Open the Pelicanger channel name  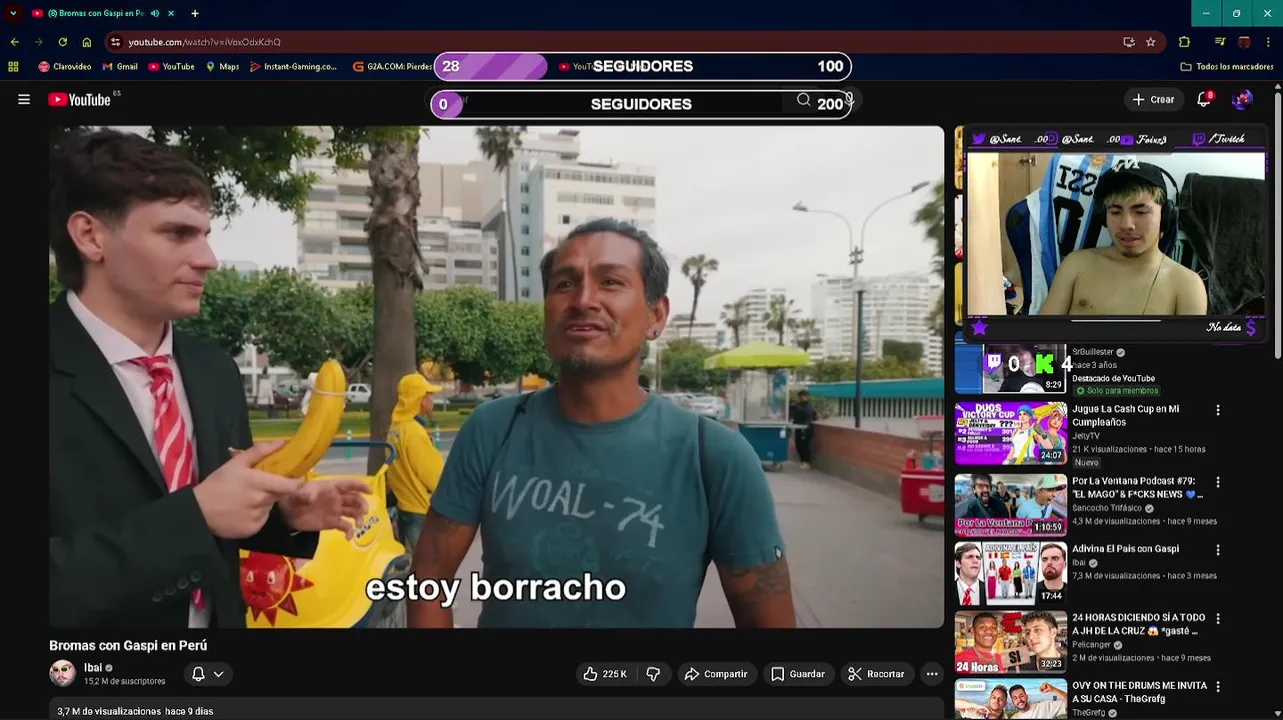1093,645
